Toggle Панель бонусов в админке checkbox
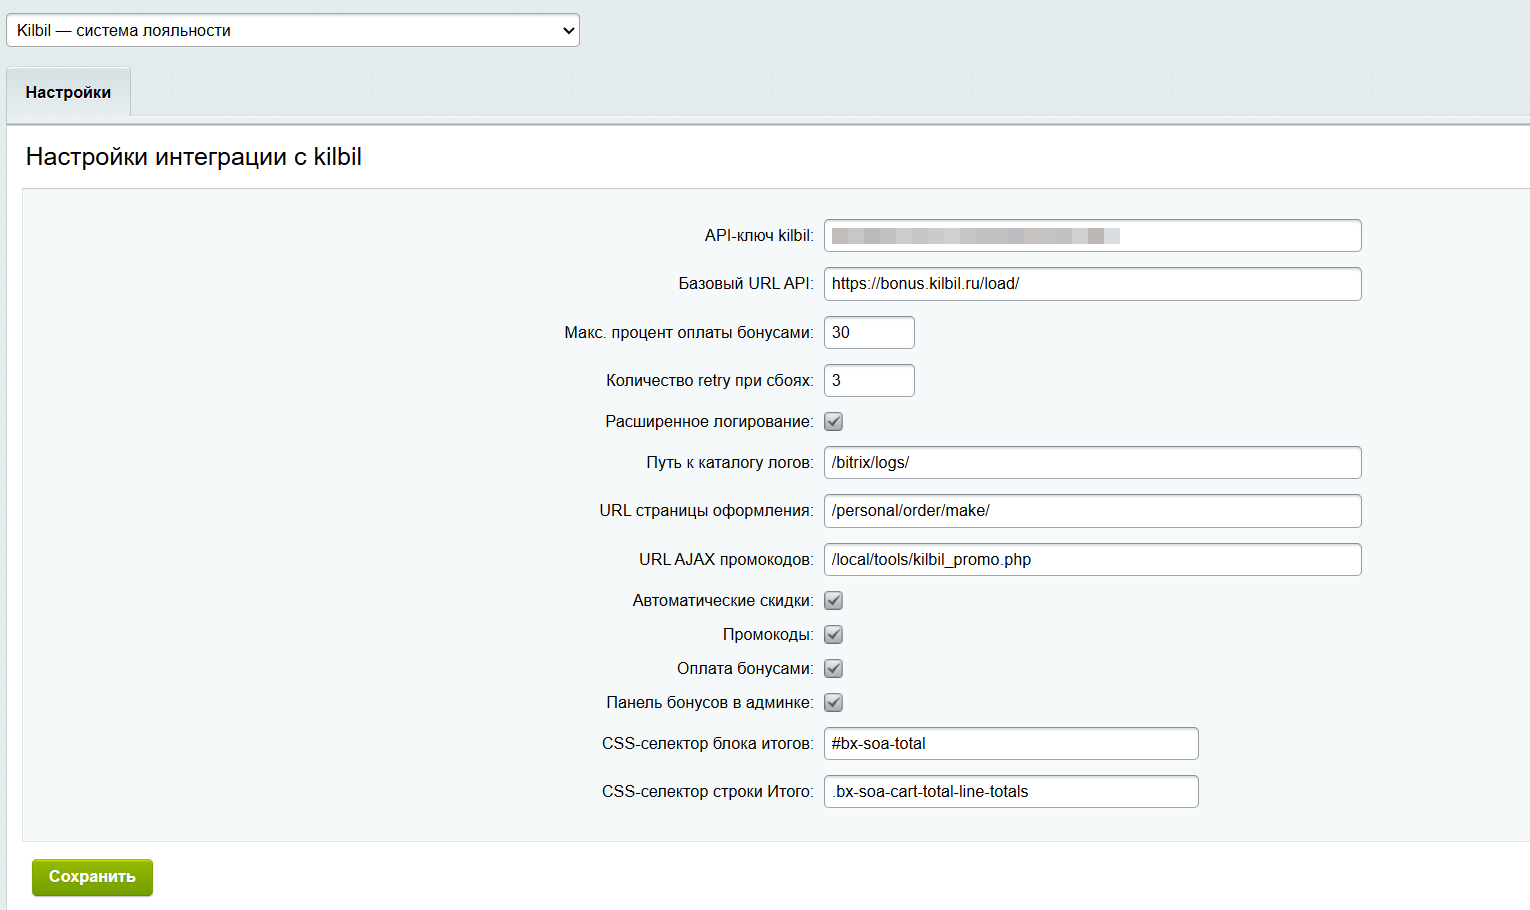The height and width of the screenshot is (910, 1530). click(834, 703)
